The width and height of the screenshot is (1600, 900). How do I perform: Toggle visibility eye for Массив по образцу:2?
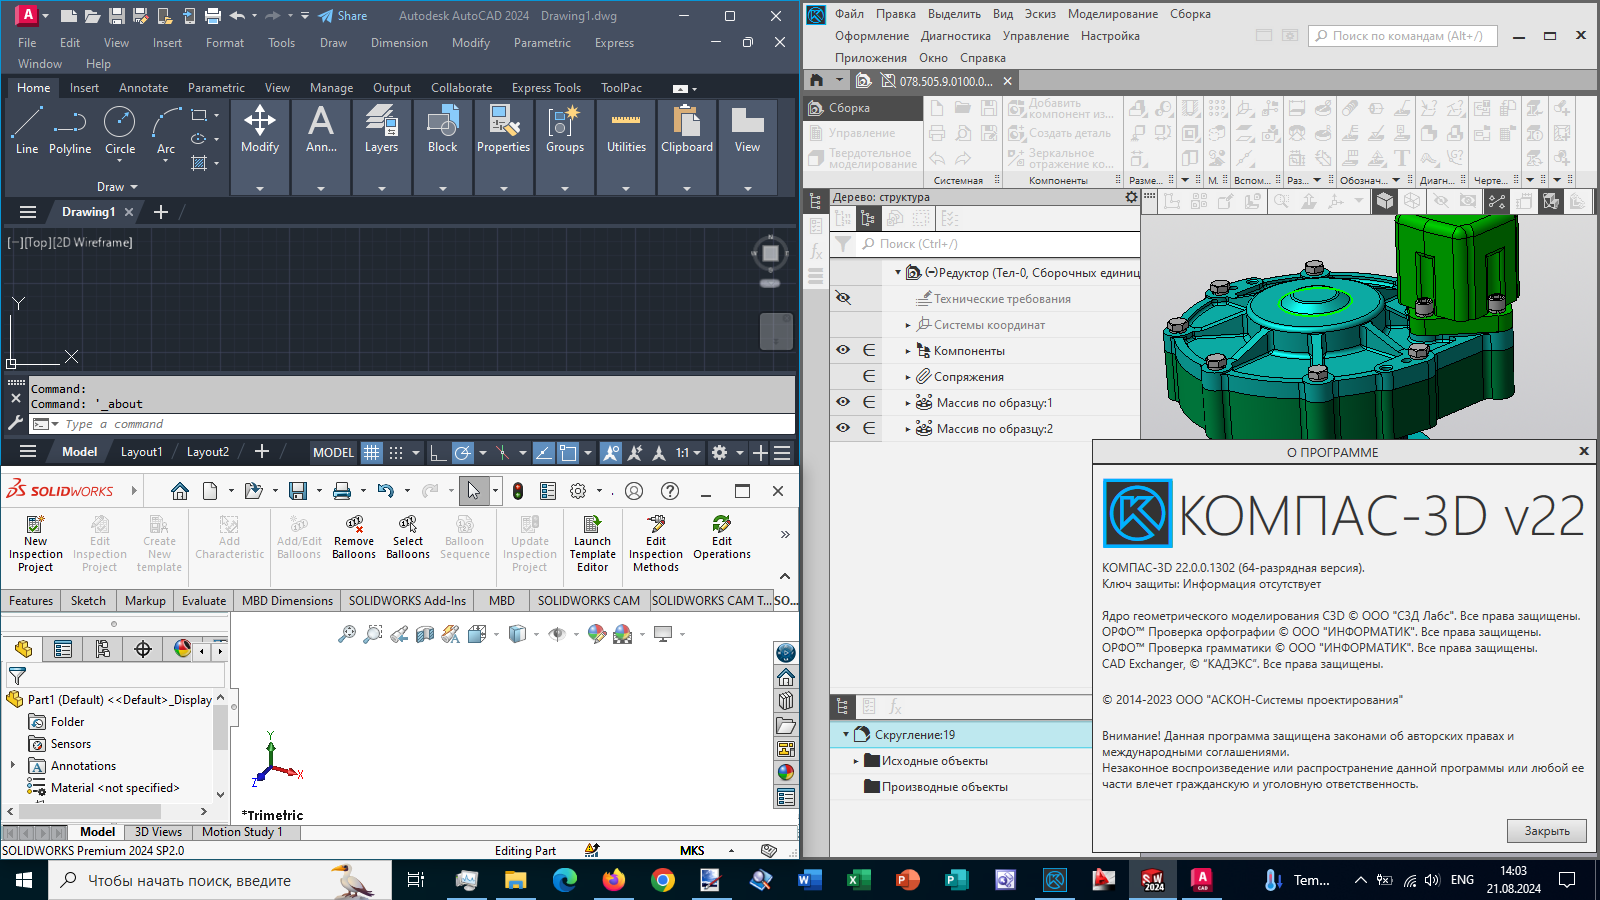pyautogui.click(x=843, y=428)
